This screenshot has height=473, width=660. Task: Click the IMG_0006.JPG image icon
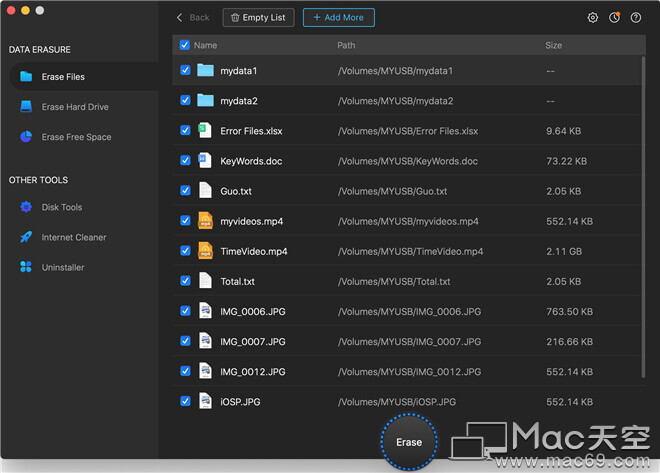205,311
